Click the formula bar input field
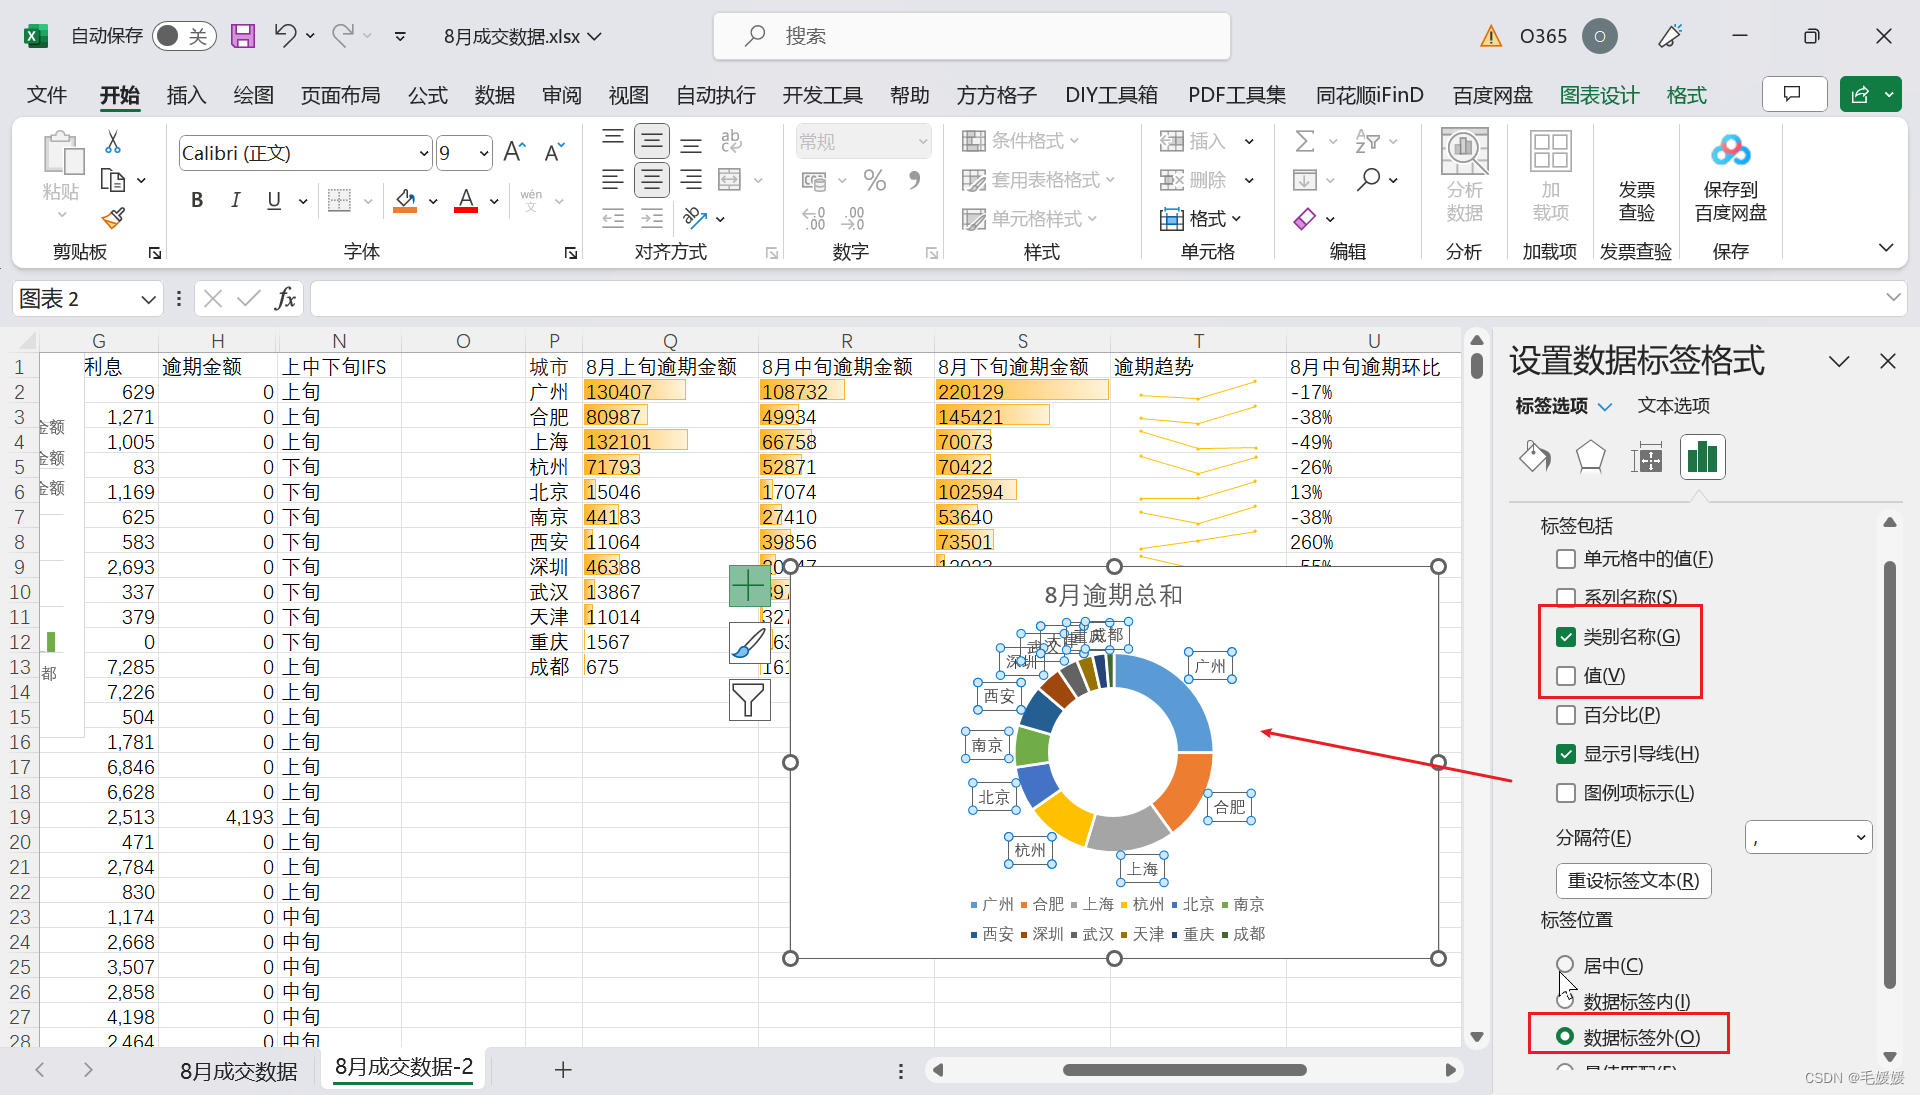Screen dimensions: 1920x1095 (1096, 298)
